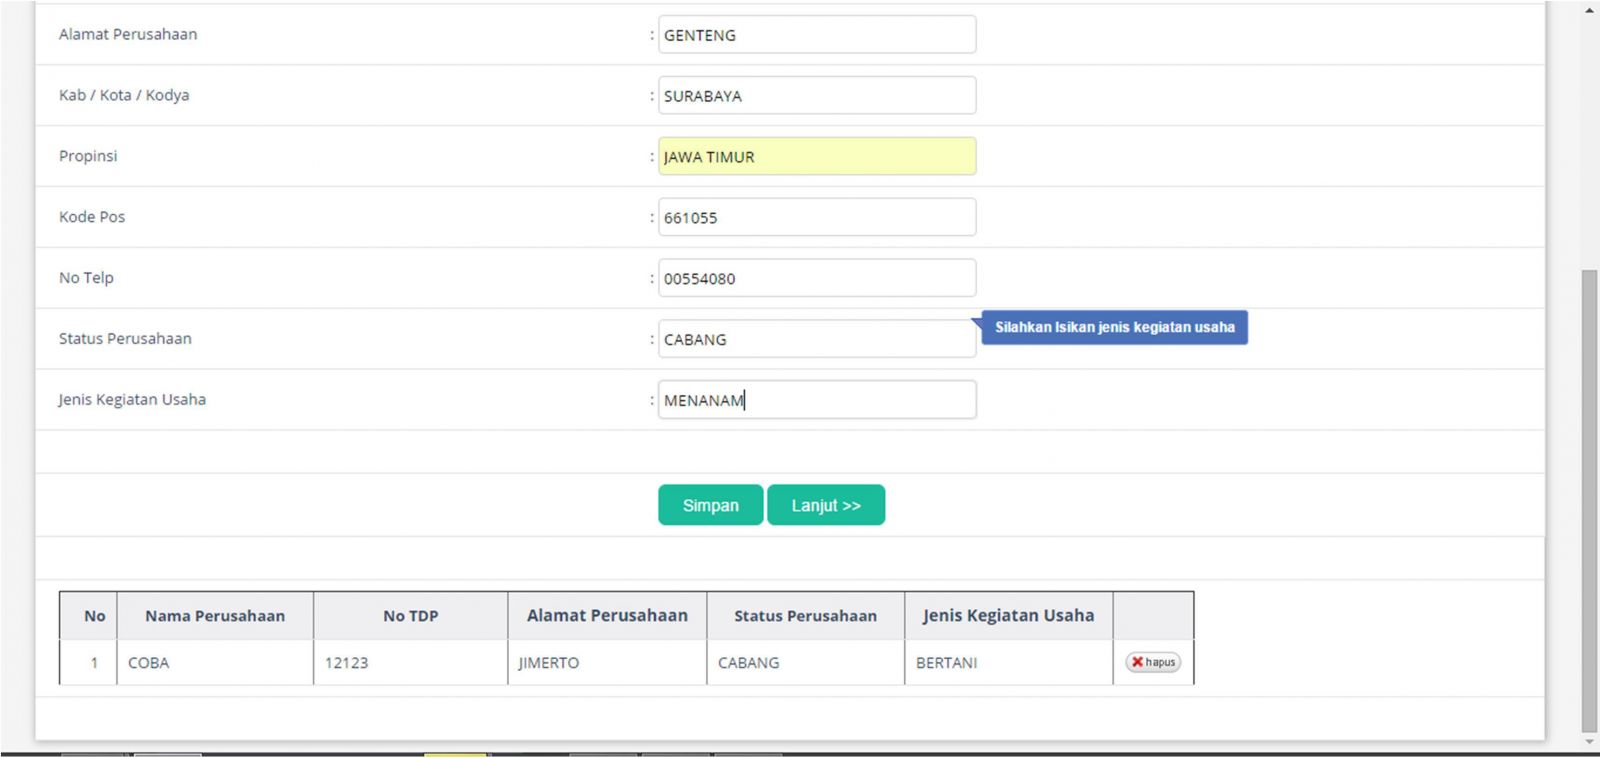Image resolution: width=1600 pixels, height=757 pixels.
Task: Click the blue jenis kegiatan usaha tooltip
Action: (1114, 327)
